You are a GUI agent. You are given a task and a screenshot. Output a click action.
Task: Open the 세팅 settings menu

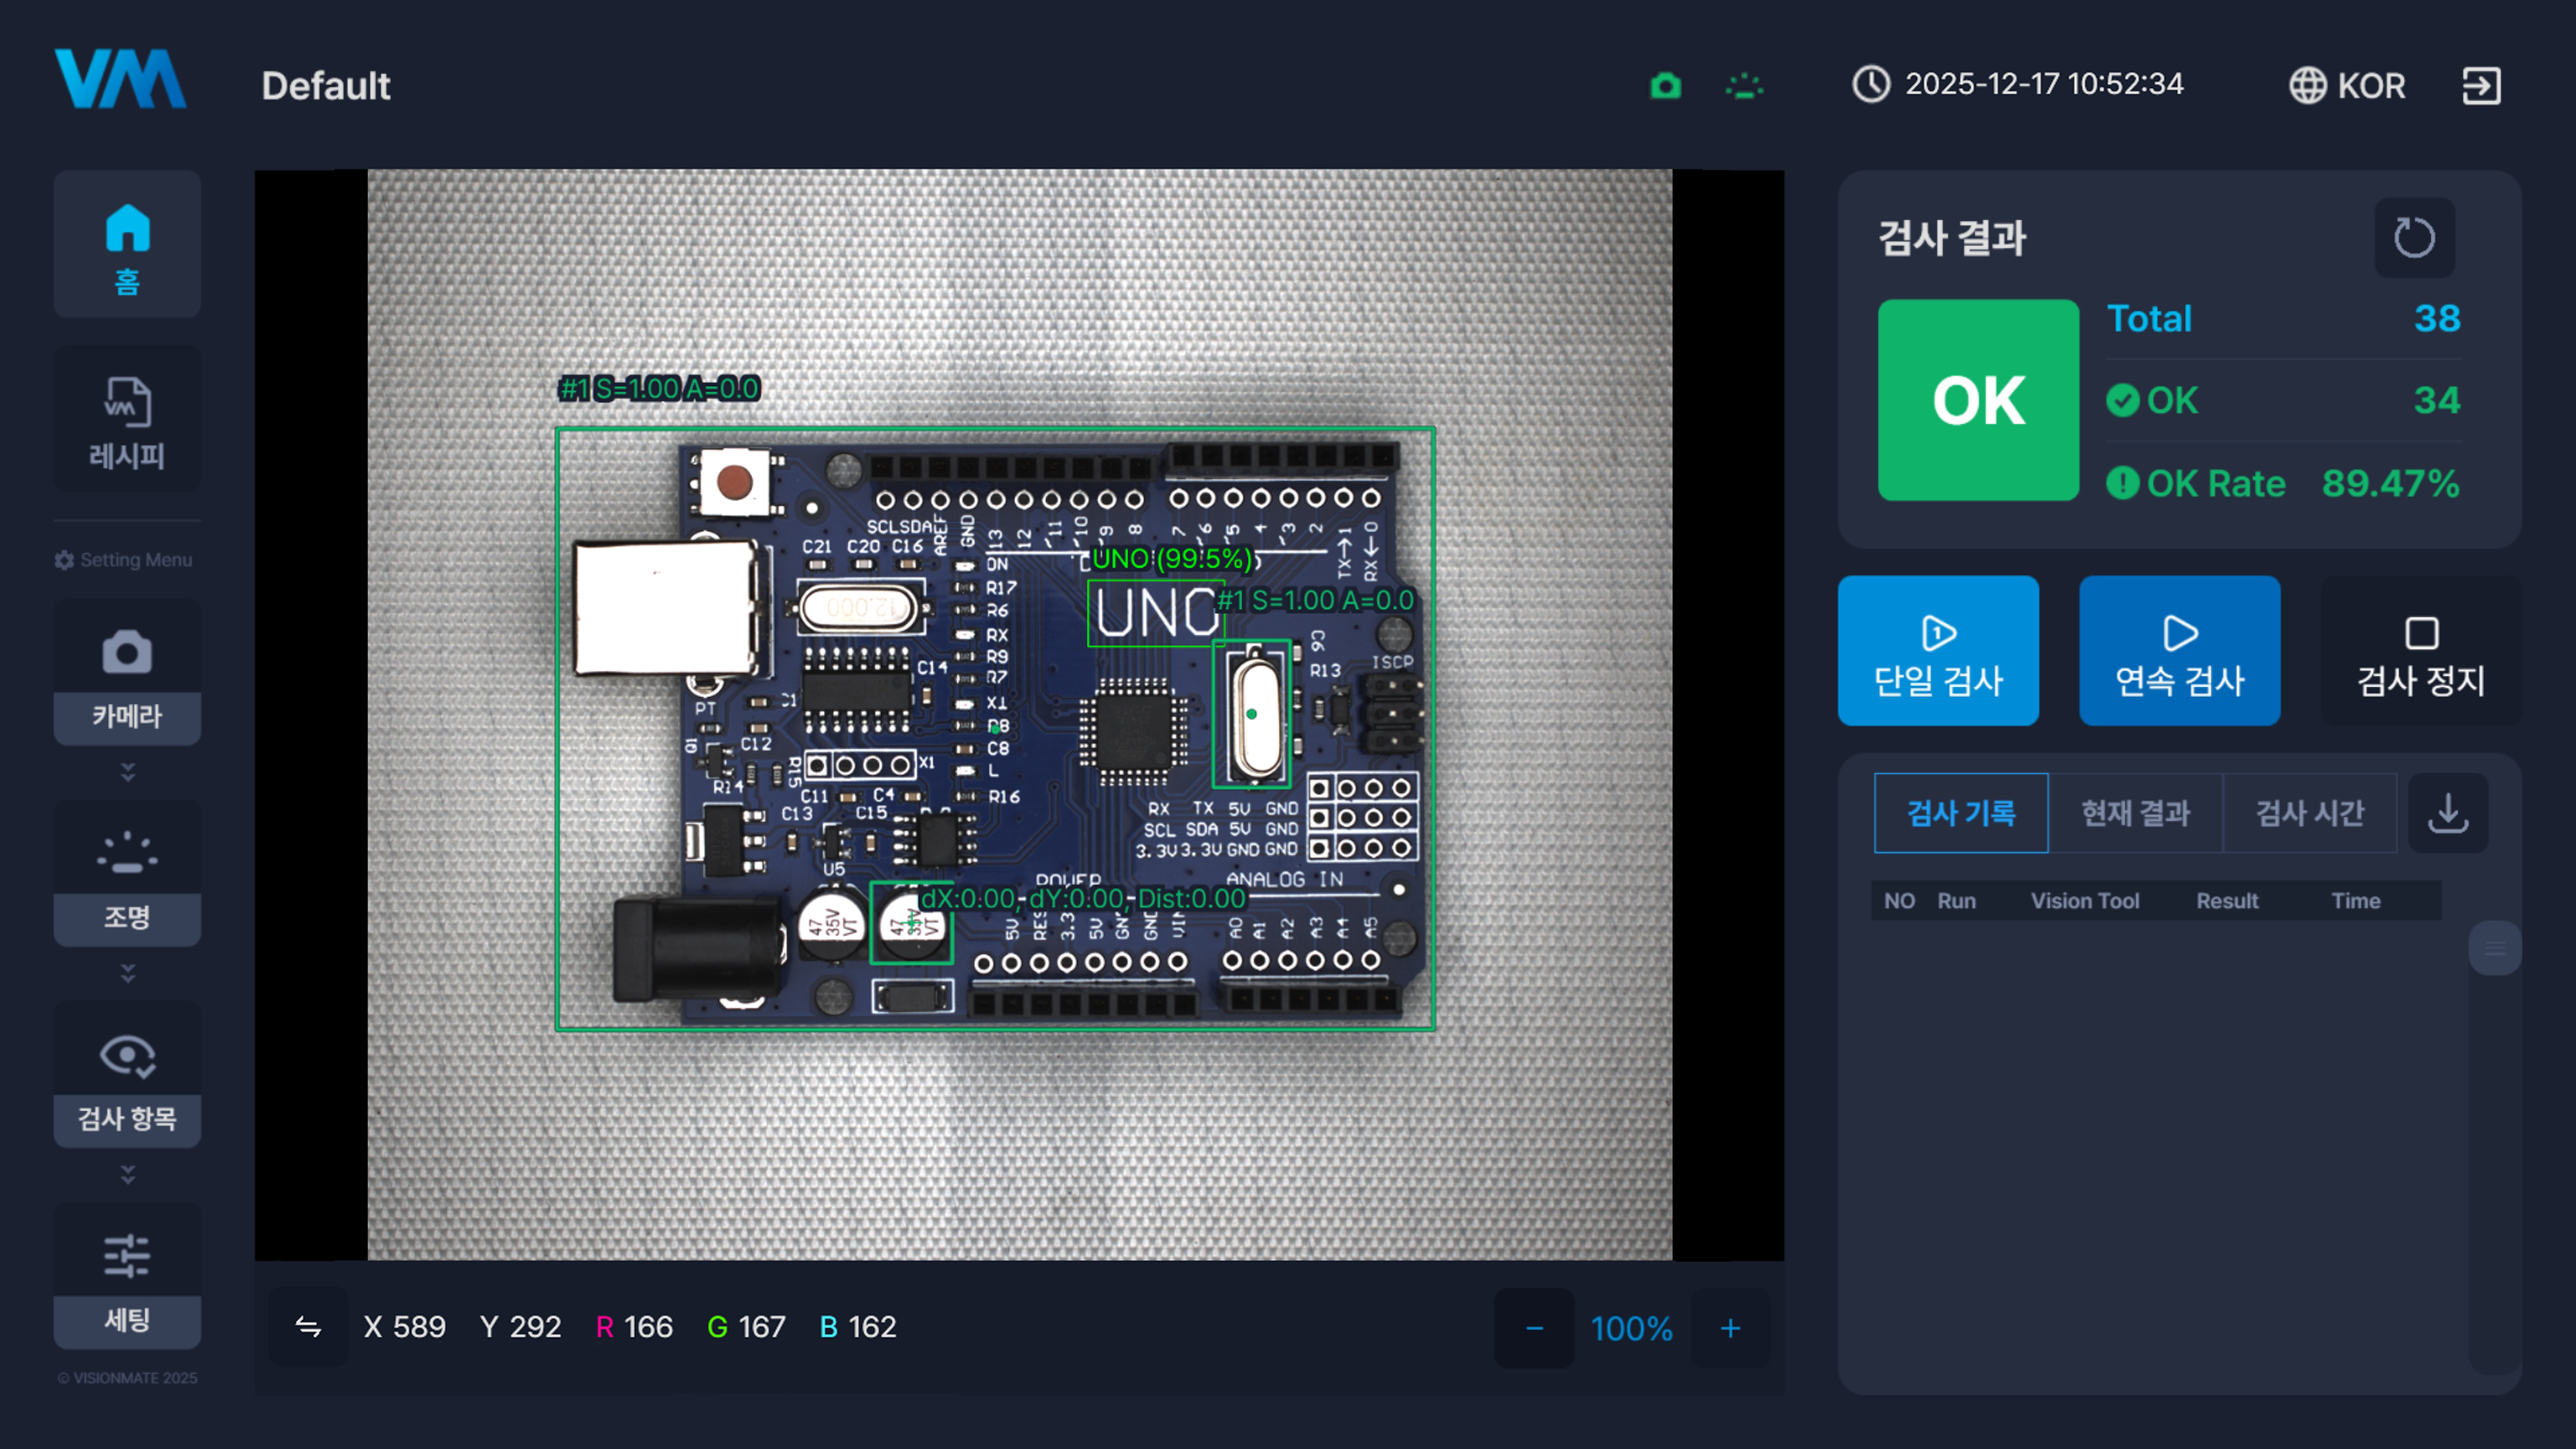click(127, 1276)
